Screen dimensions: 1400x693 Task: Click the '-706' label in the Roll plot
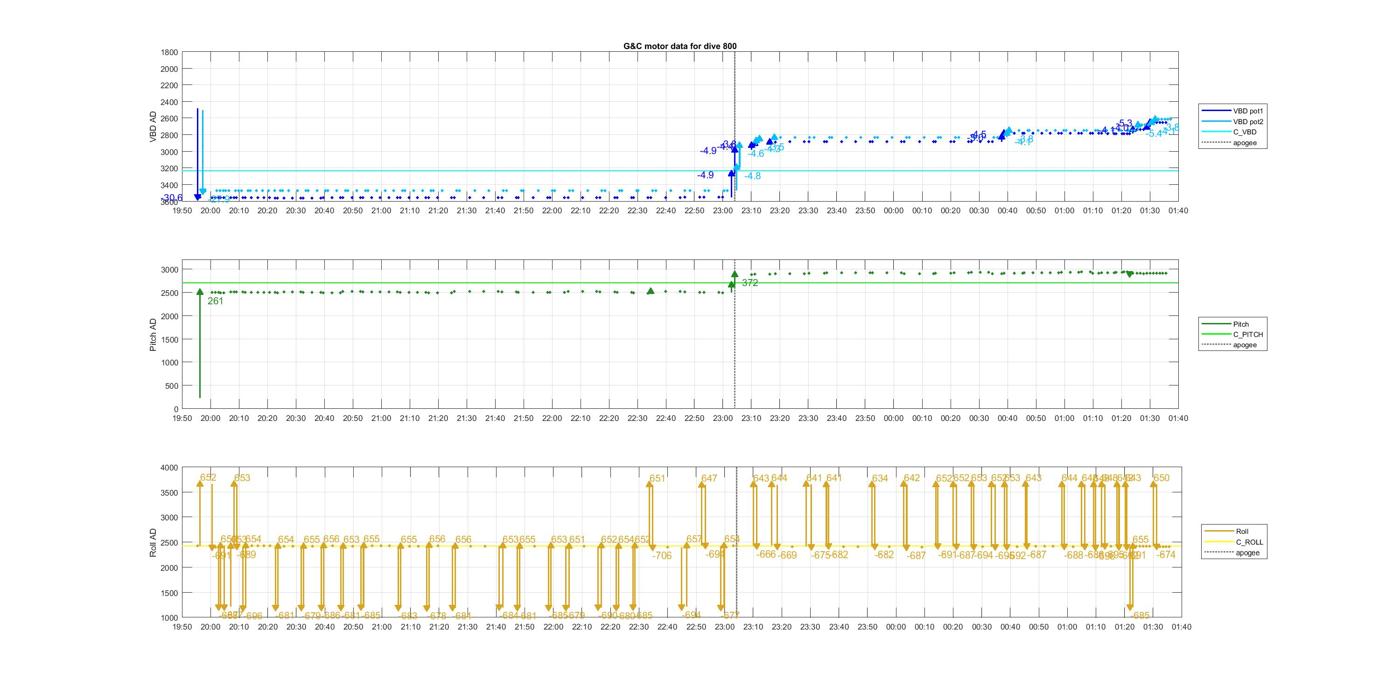(662, 555)
